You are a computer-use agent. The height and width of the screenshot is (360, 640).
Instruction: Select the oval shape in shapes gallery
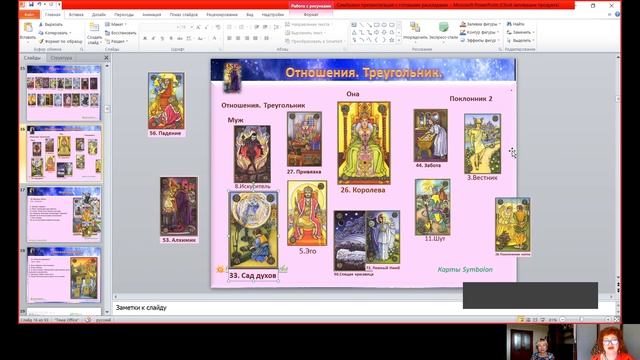(x=384, y=25)
